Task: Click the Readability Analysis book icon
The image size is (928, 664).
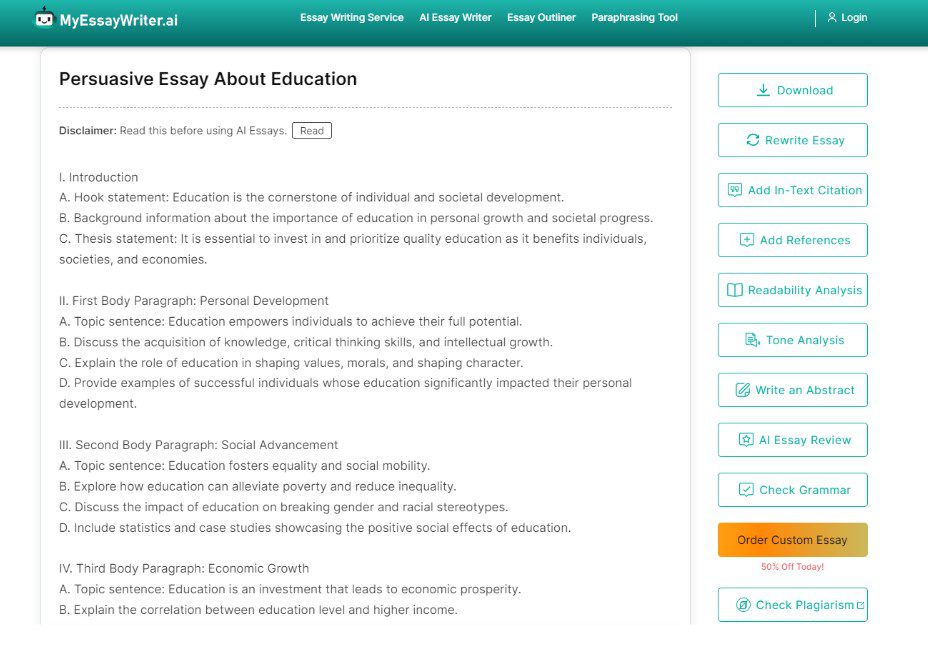Action: 735,290
